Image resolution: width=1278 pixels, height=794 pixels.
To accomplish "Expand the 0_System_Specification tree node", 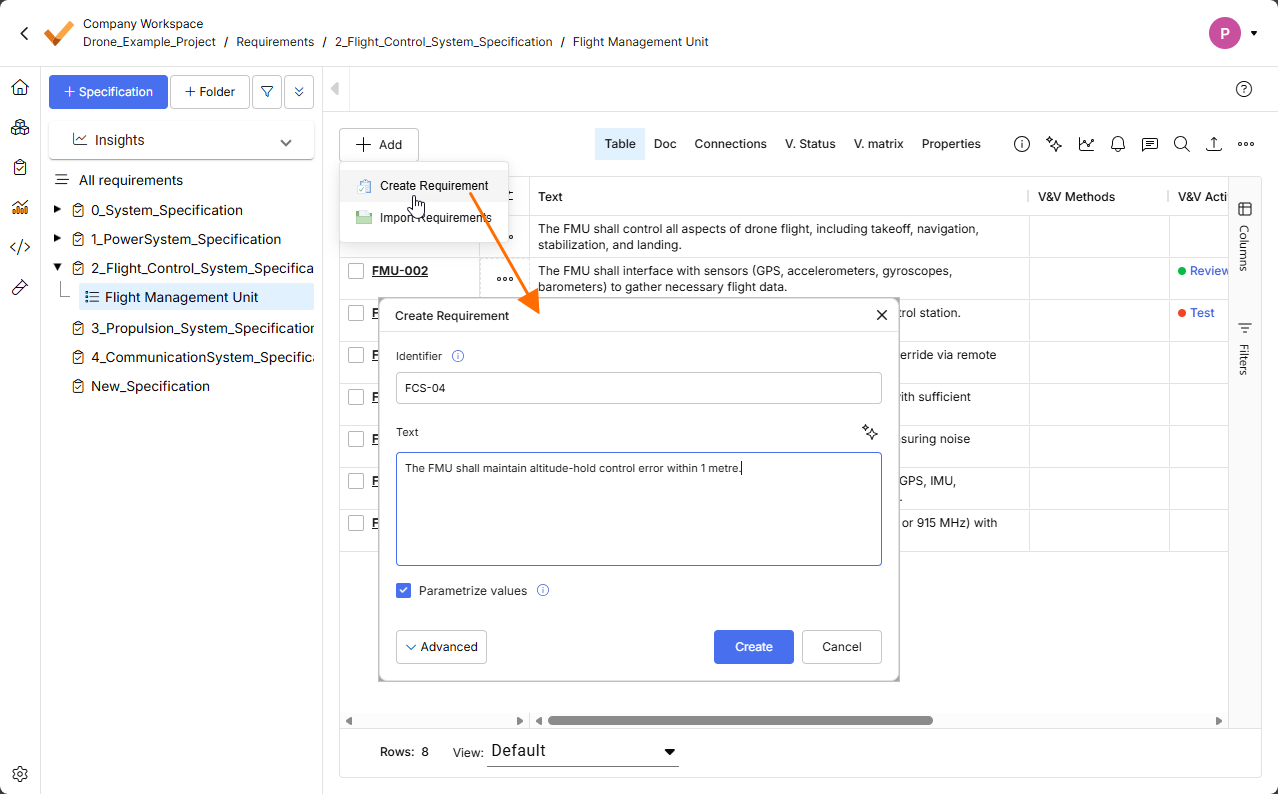I will (x=57, y=210).
